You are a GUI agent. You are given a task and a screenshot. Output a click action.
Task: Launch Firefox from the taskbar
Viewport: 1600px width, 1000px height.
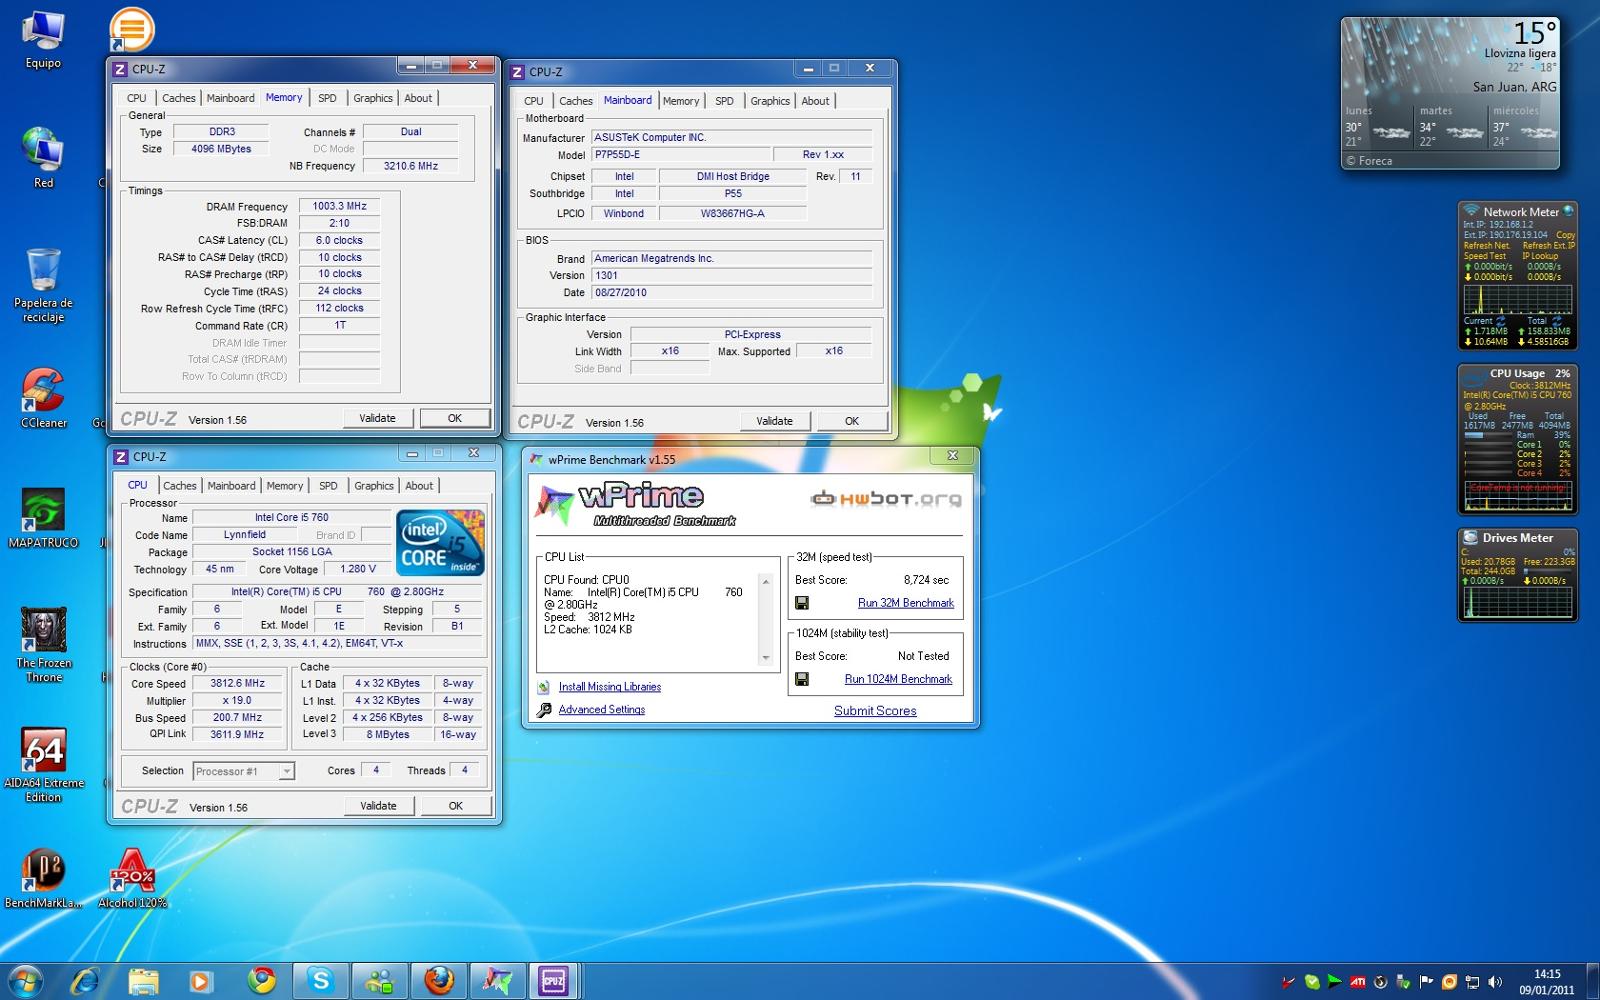[x=438, y=981]
